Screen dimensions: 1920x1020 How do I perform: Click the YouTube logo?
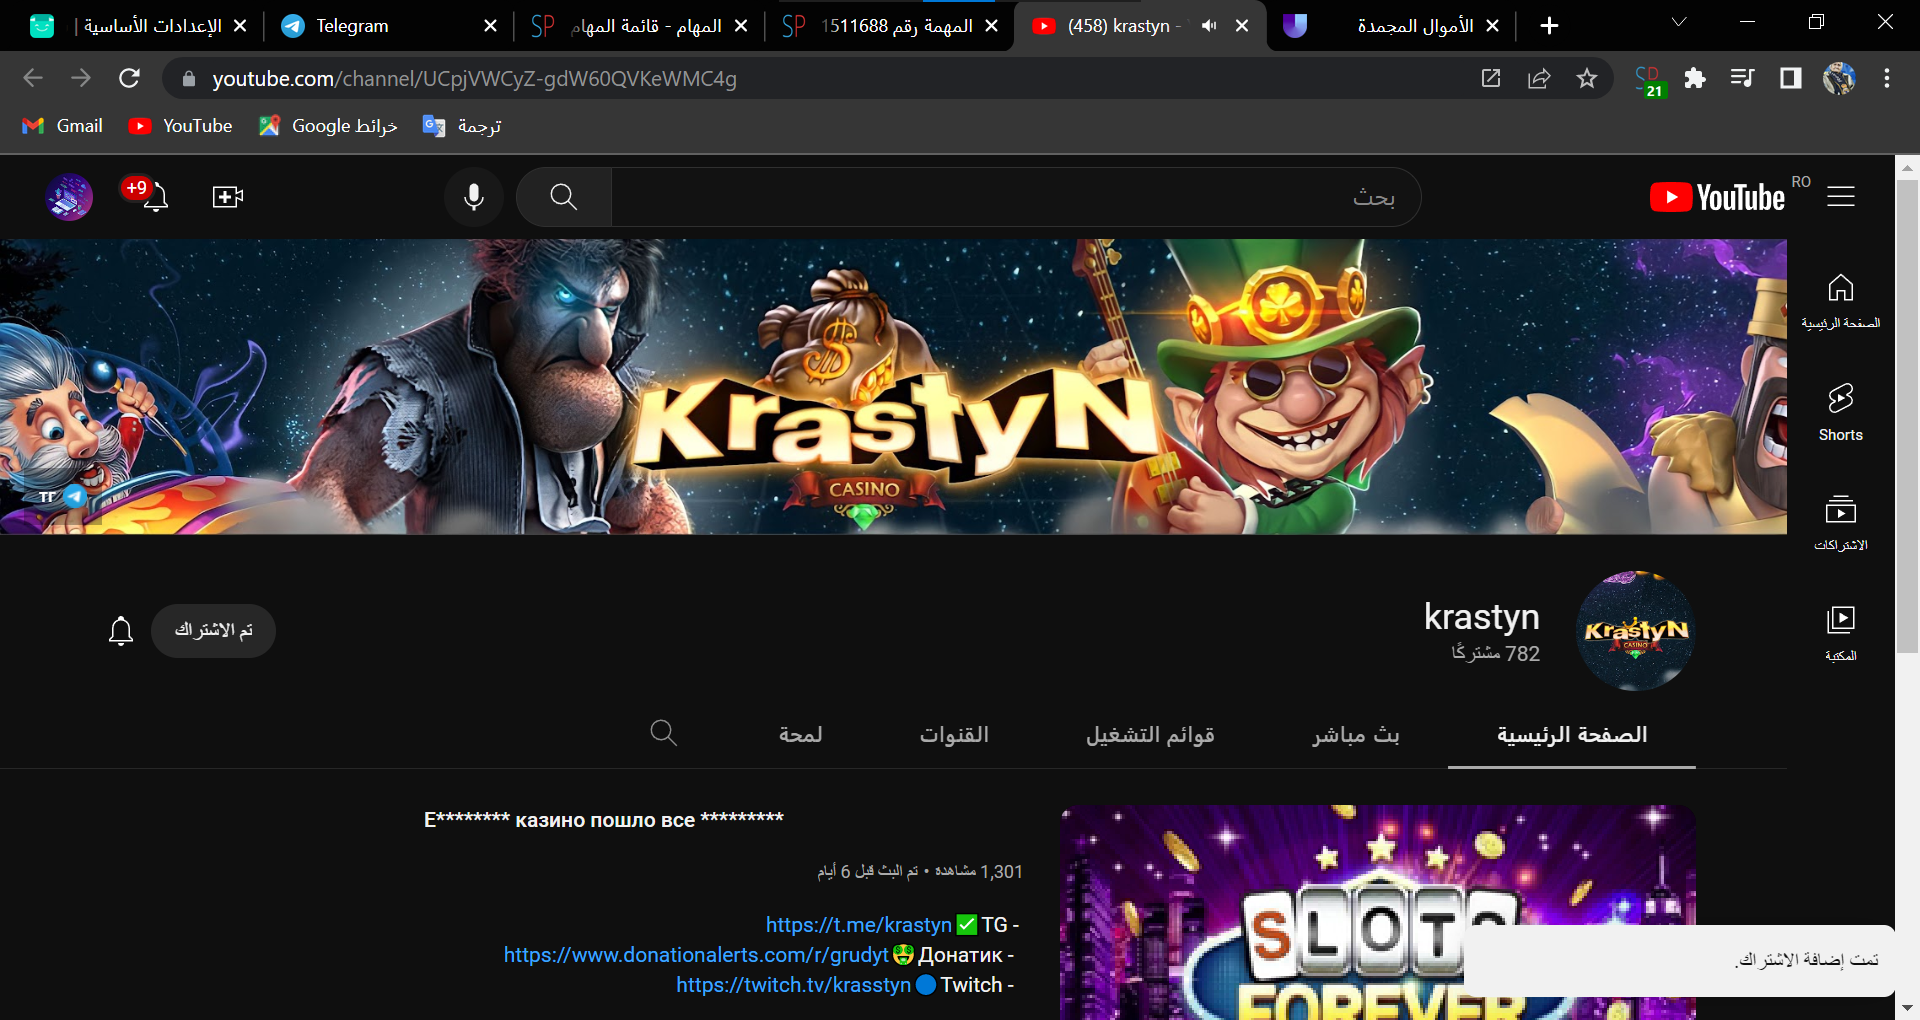[1717, 197]
